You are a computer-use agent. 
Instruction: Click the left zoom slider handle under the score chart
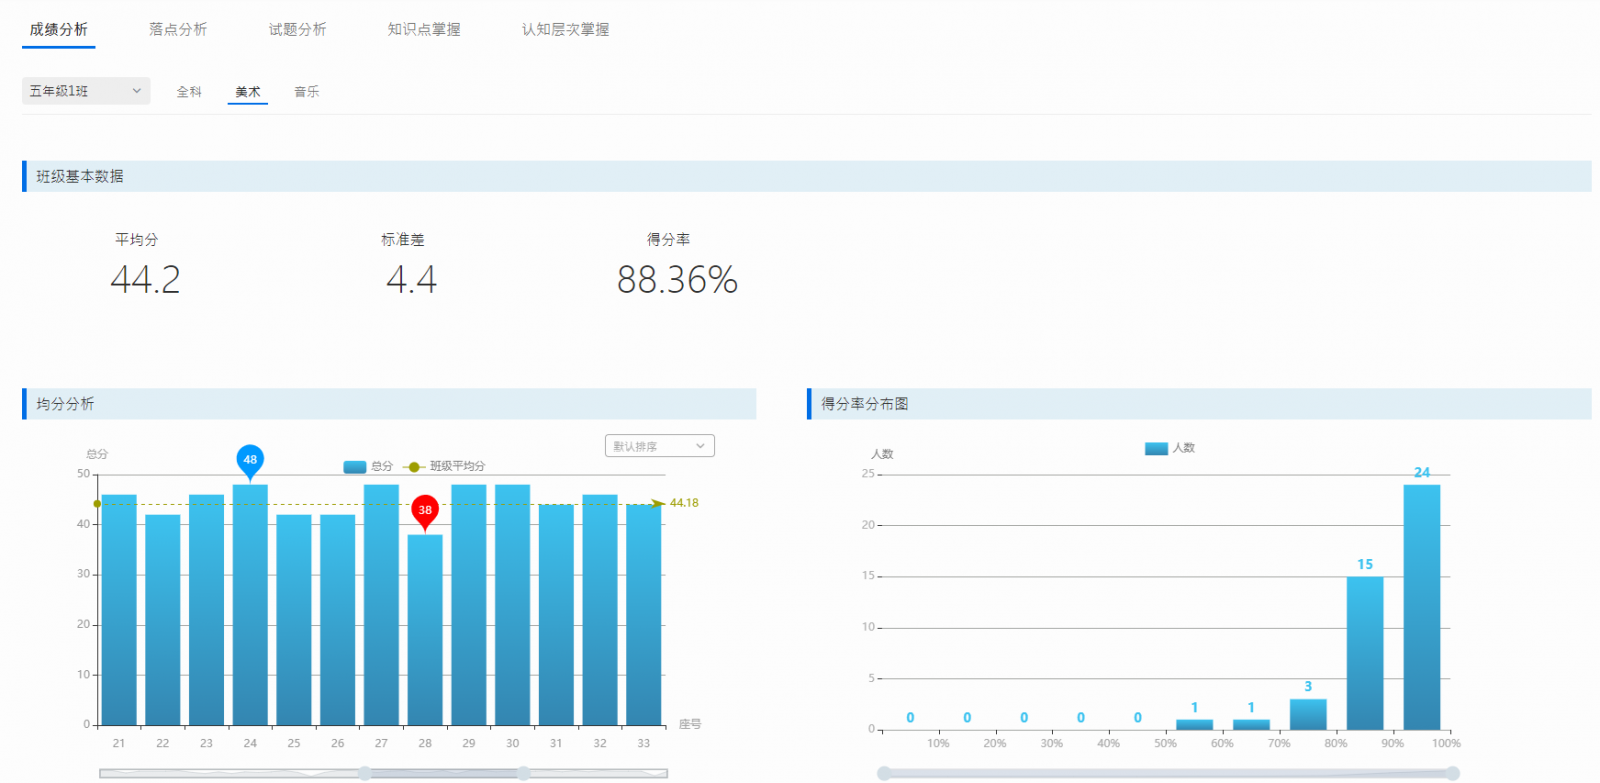point(365,773)
